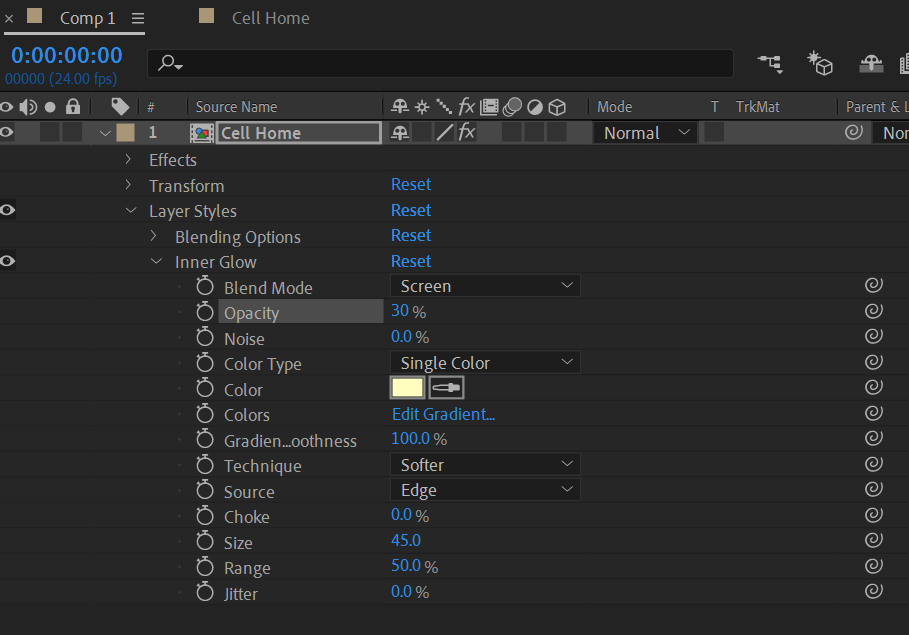The image size is (909, 635).
Task: Open the Comp 1 panel menu
Action: pyautogui.click(x=138, y=18)
